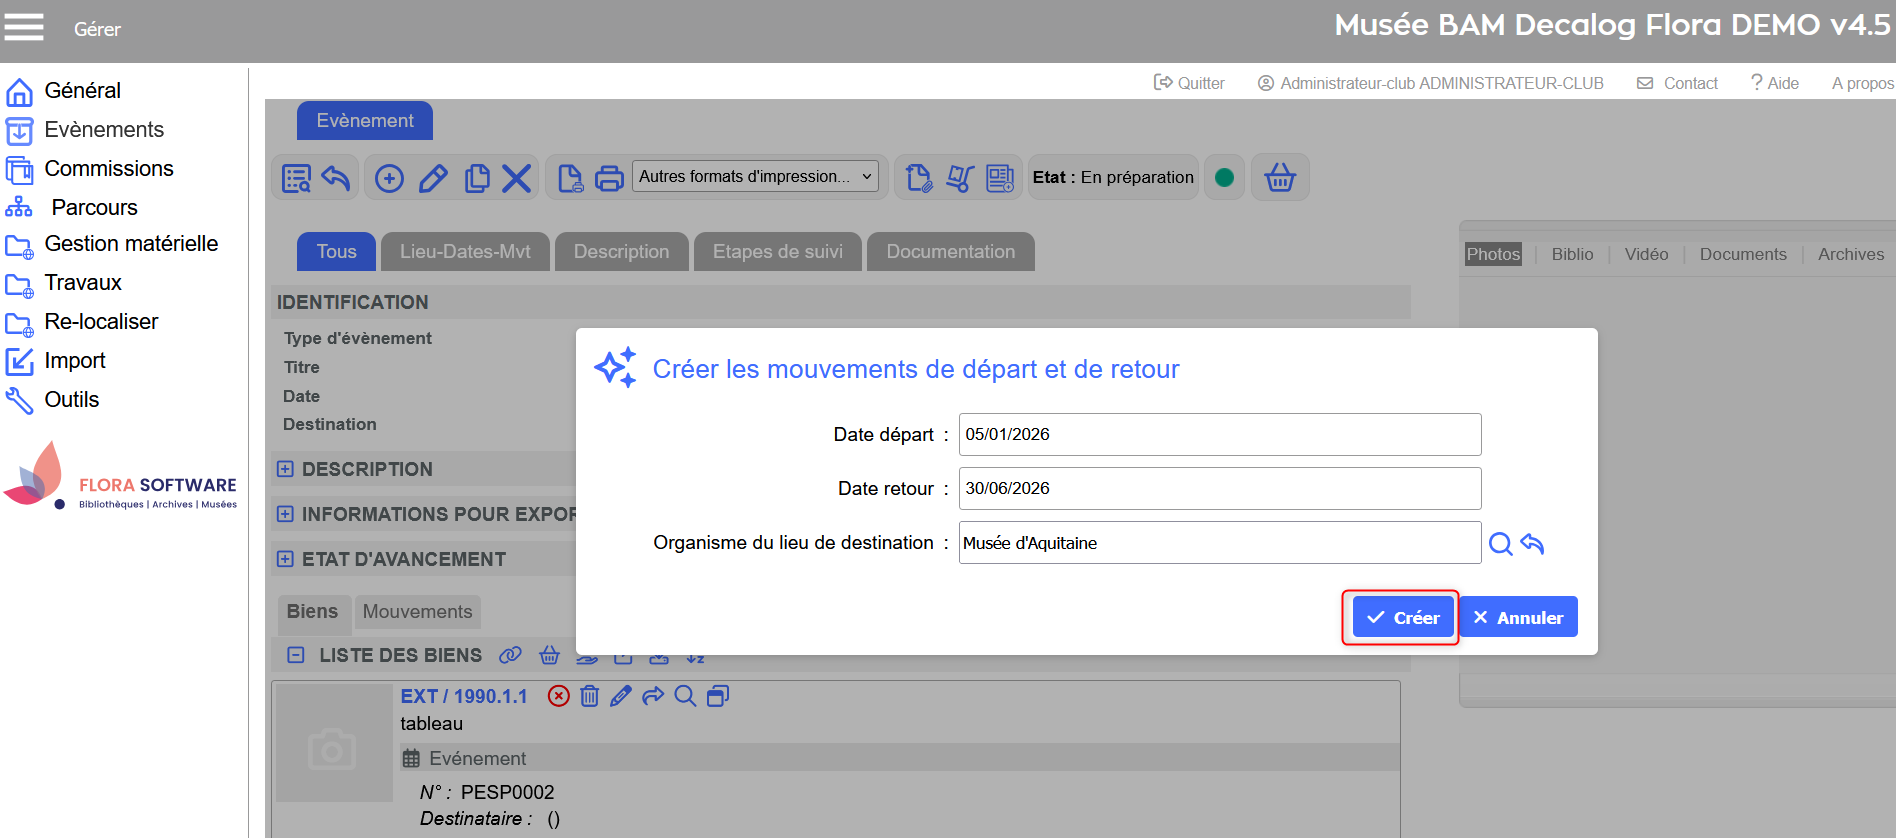1896x838 pixels.
Task: Click the green status indicator dot
Action: (x=1224, y=178)
